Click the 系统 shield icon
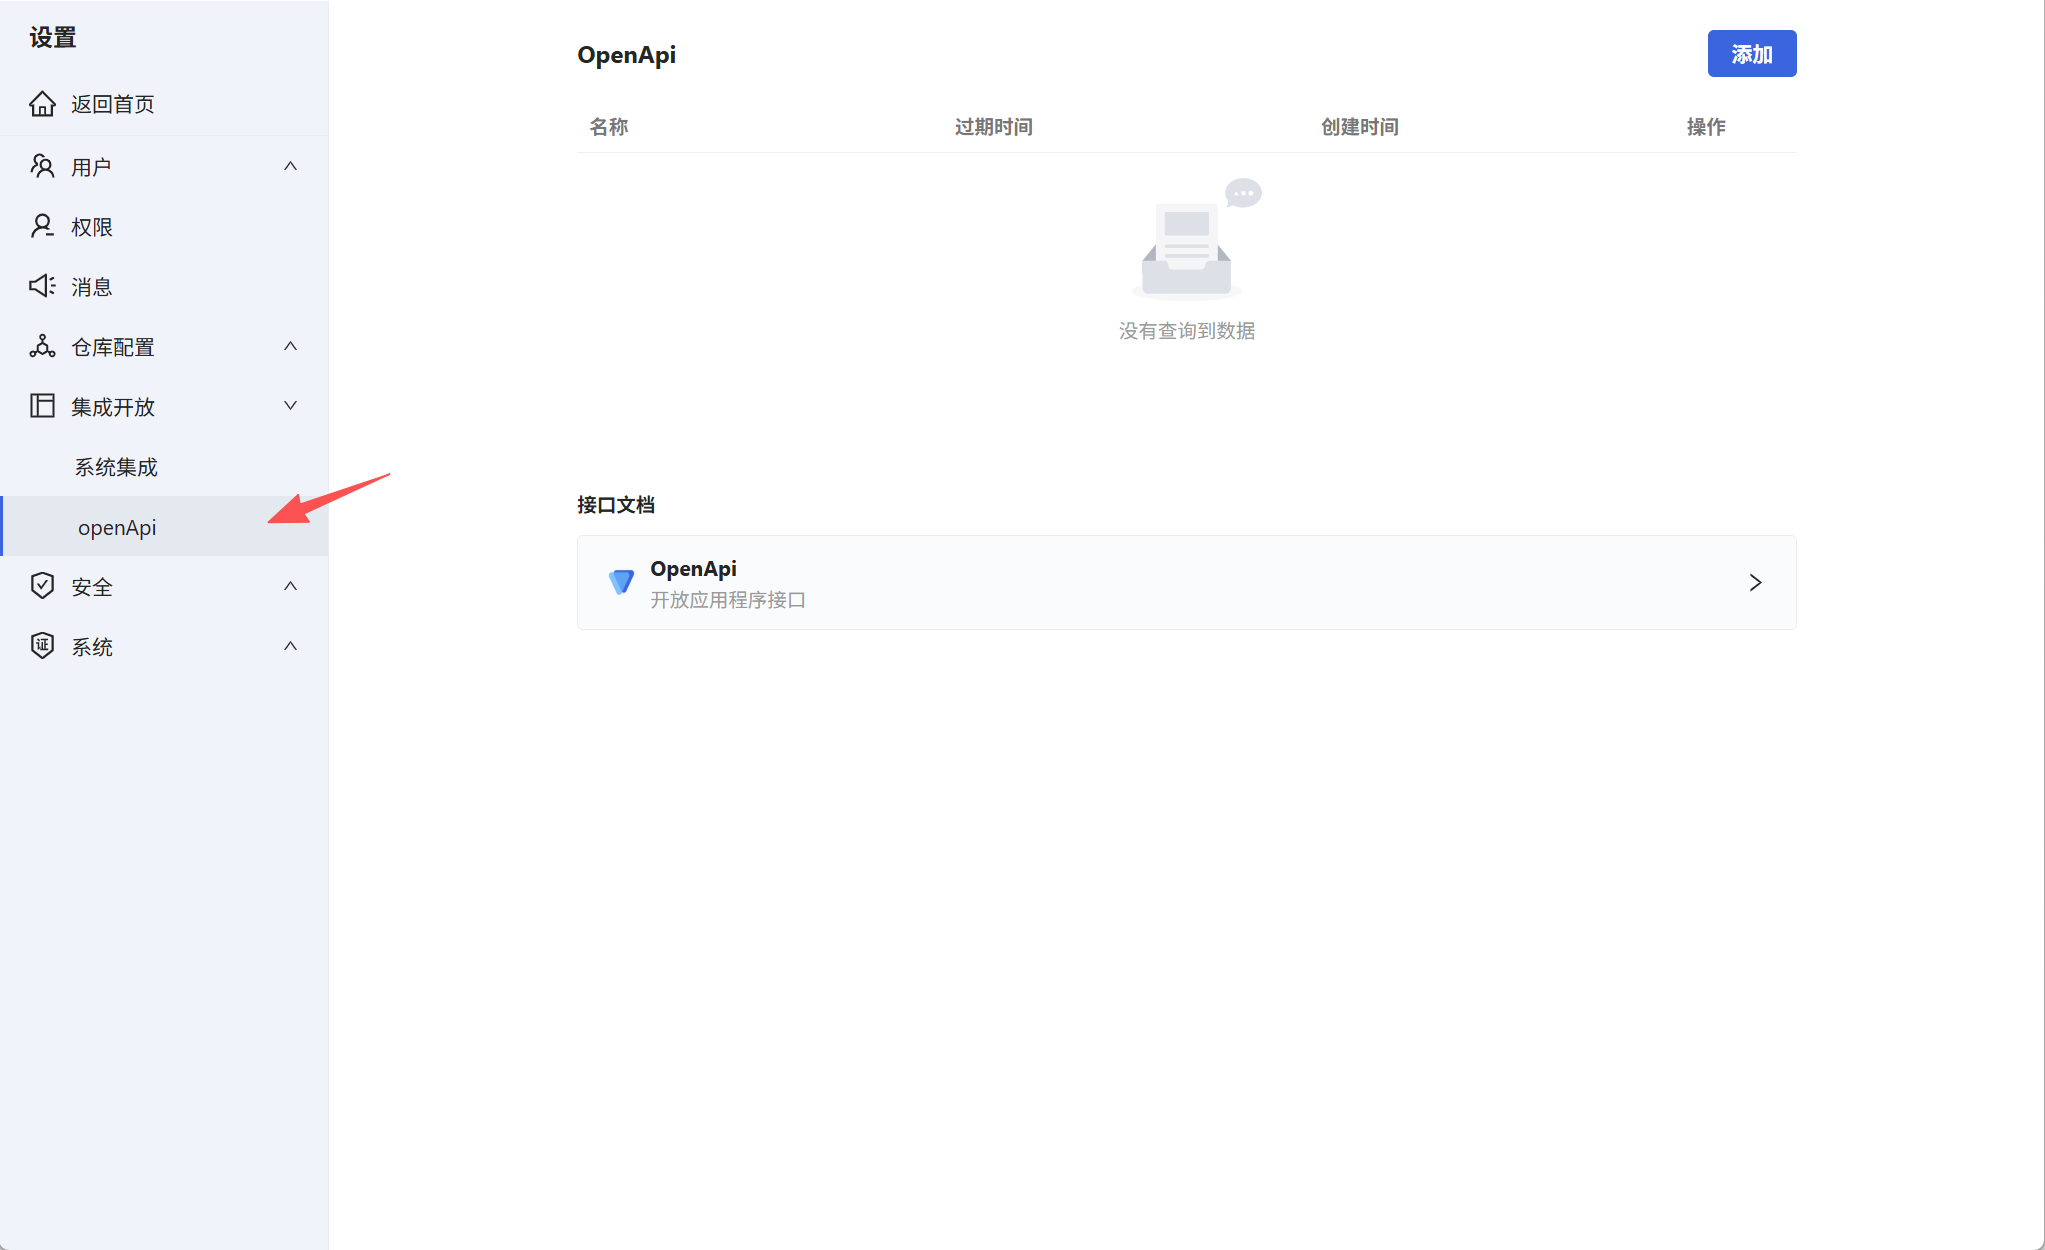Screen dimensions: 2045x1250 point(42,646)
